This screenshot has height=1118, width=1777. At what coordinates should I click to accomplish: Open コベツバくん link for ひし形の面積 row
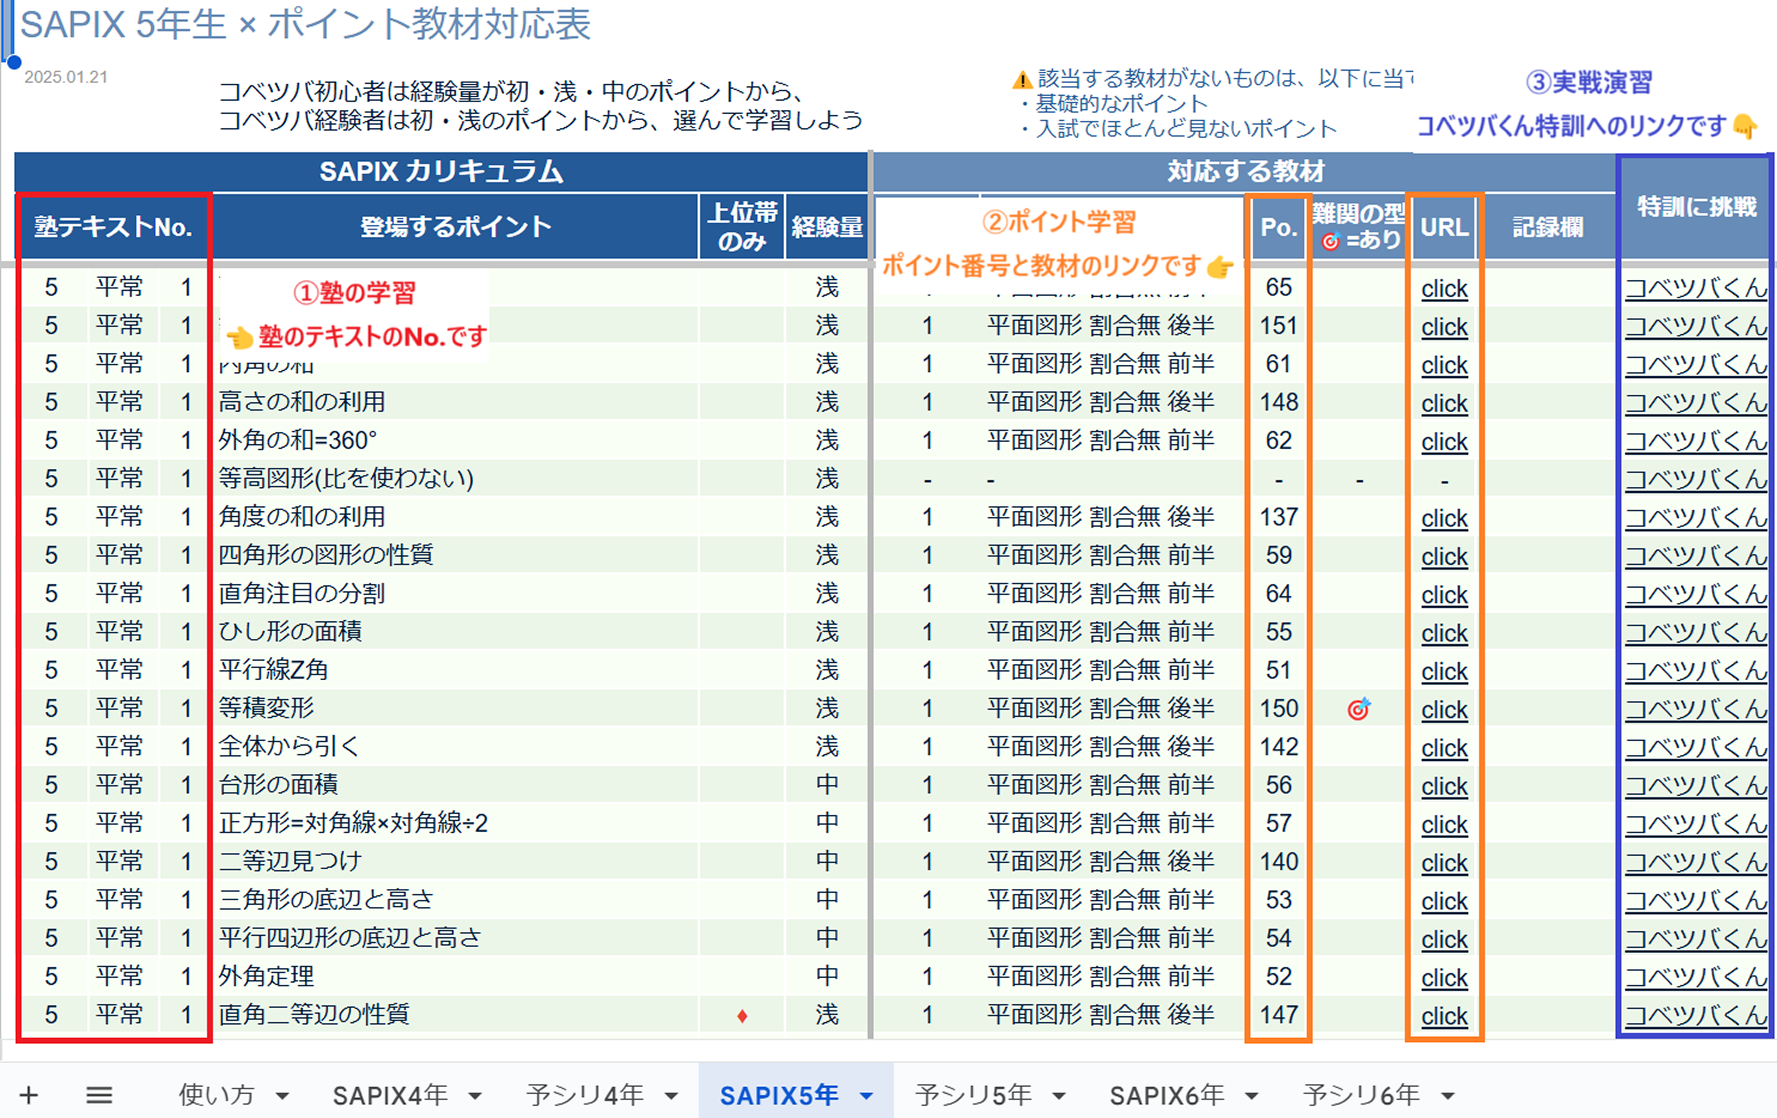(1695, 632)
